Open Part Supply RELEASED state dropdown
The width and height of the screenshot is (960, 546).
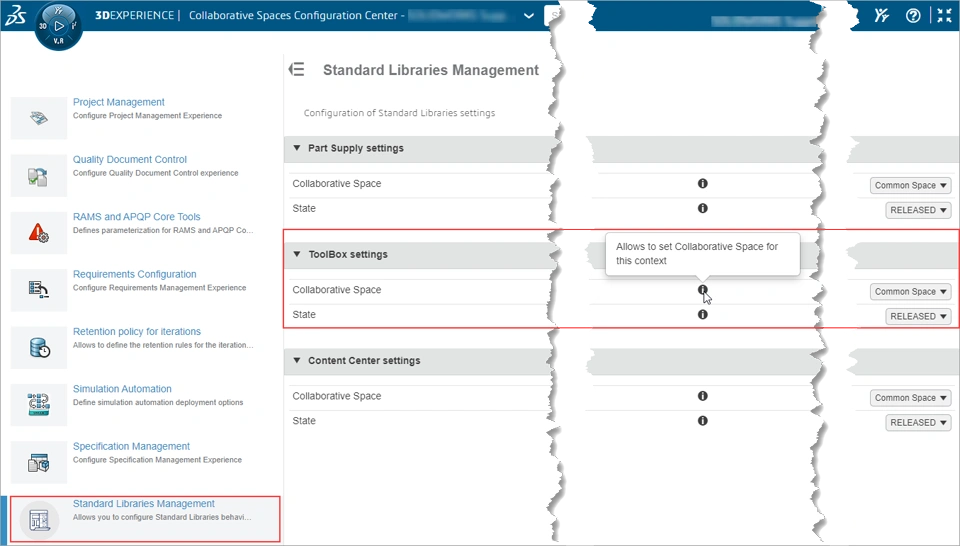point(918,210)
